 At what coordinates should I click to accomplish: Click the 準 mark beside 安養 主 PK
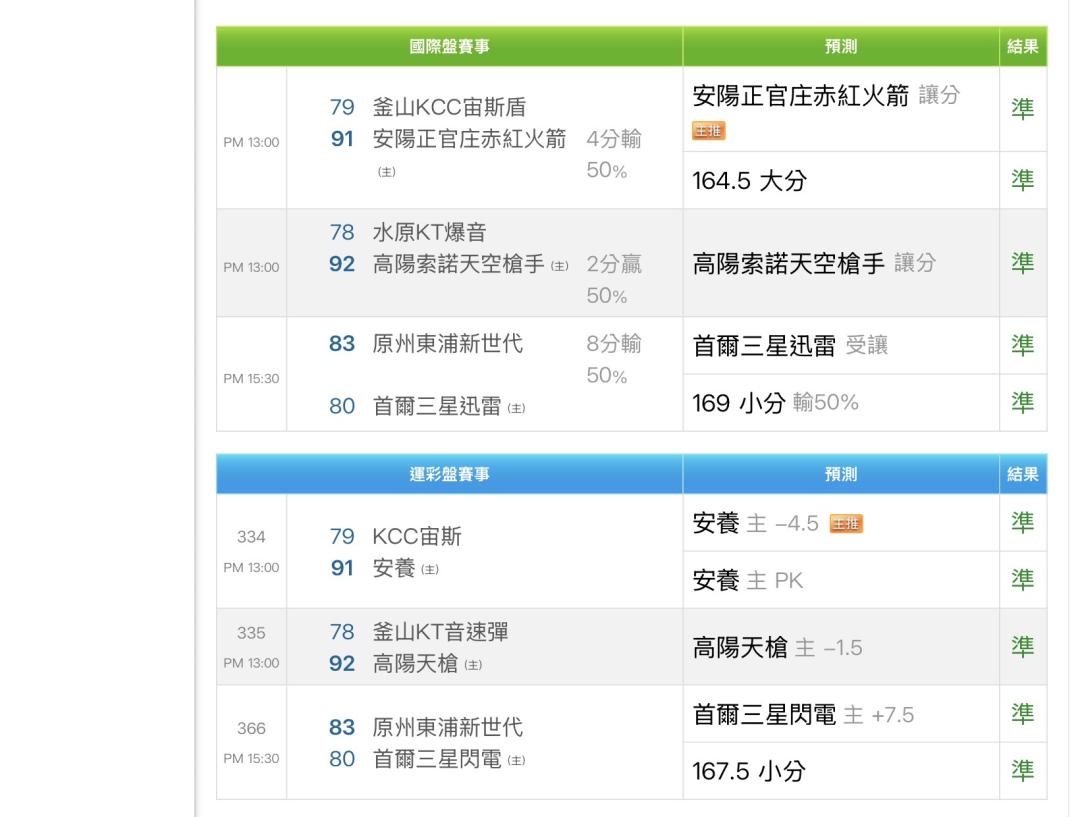click(x=1022, y=580)
